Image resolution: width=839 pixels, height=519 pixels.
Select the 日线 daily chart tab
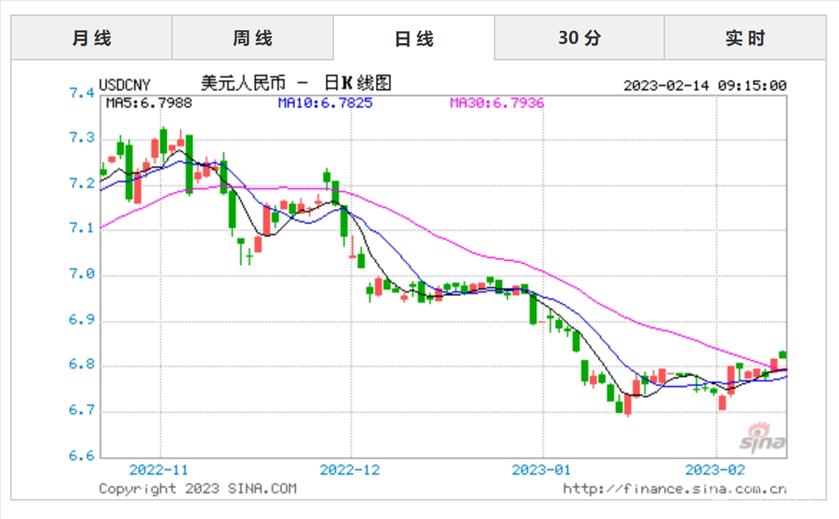coord(414,38)
